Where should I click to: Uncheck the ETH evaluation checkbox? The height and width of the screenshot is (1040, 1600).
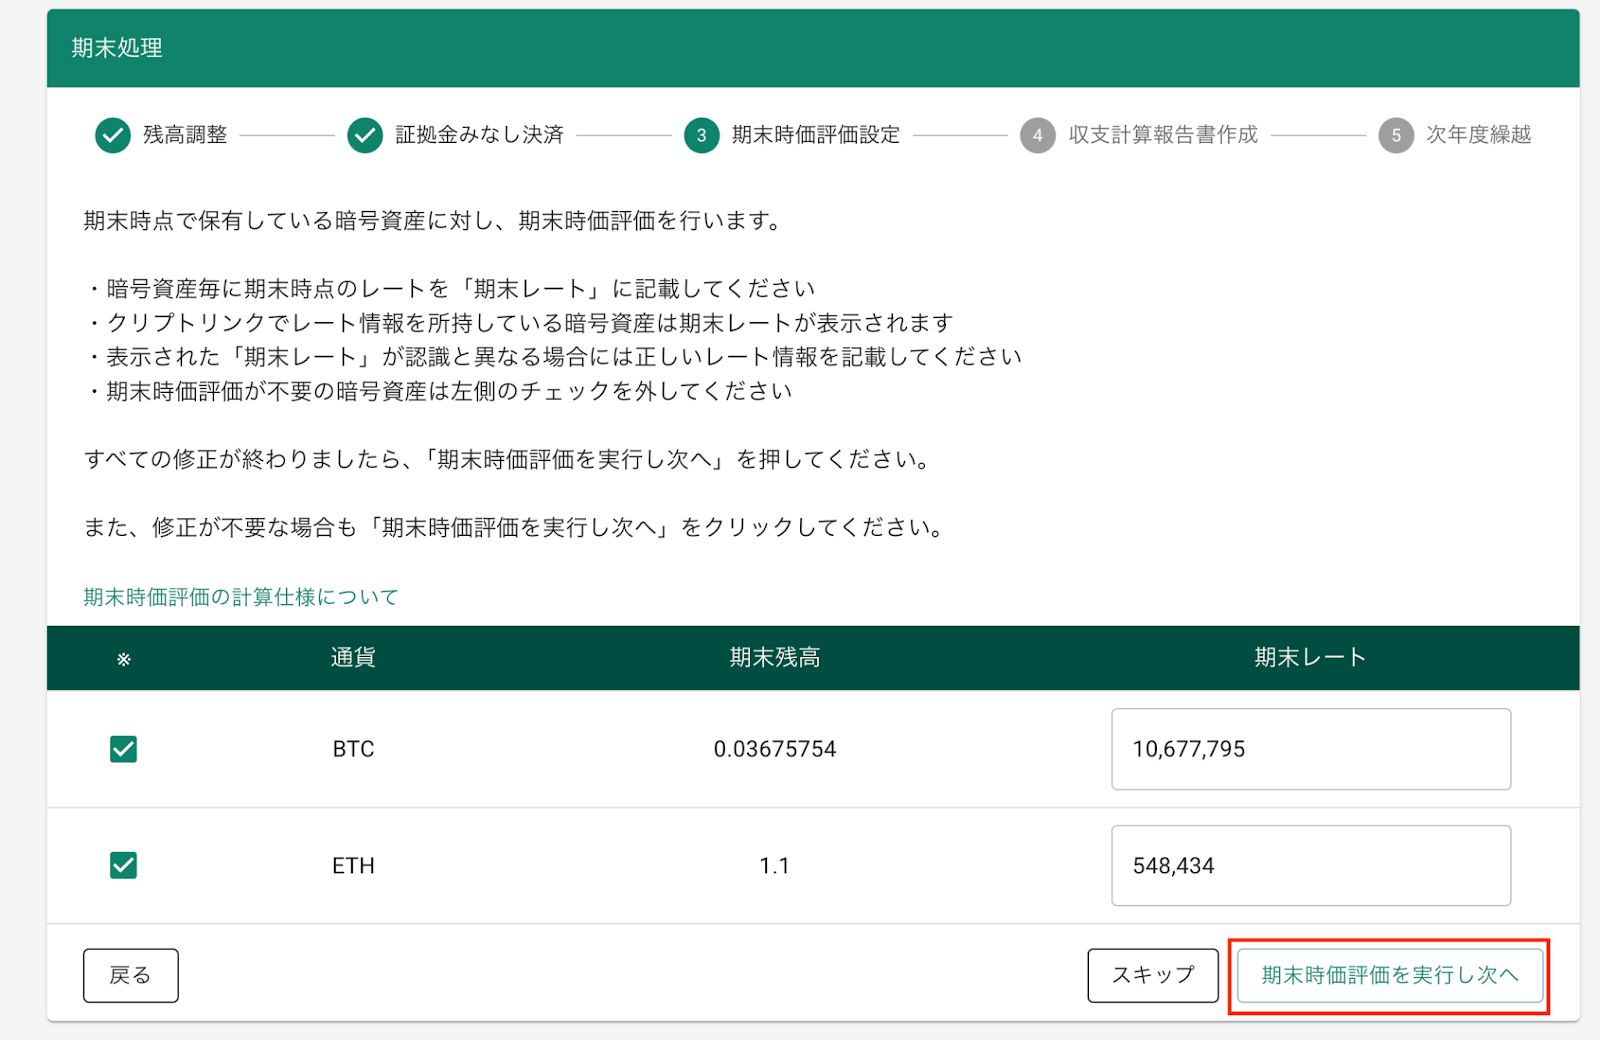tap(122, 865)
